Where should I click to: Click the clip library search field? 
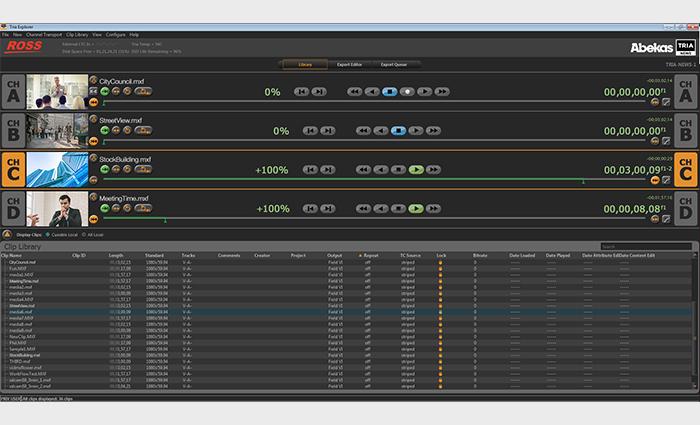point(646,246)
